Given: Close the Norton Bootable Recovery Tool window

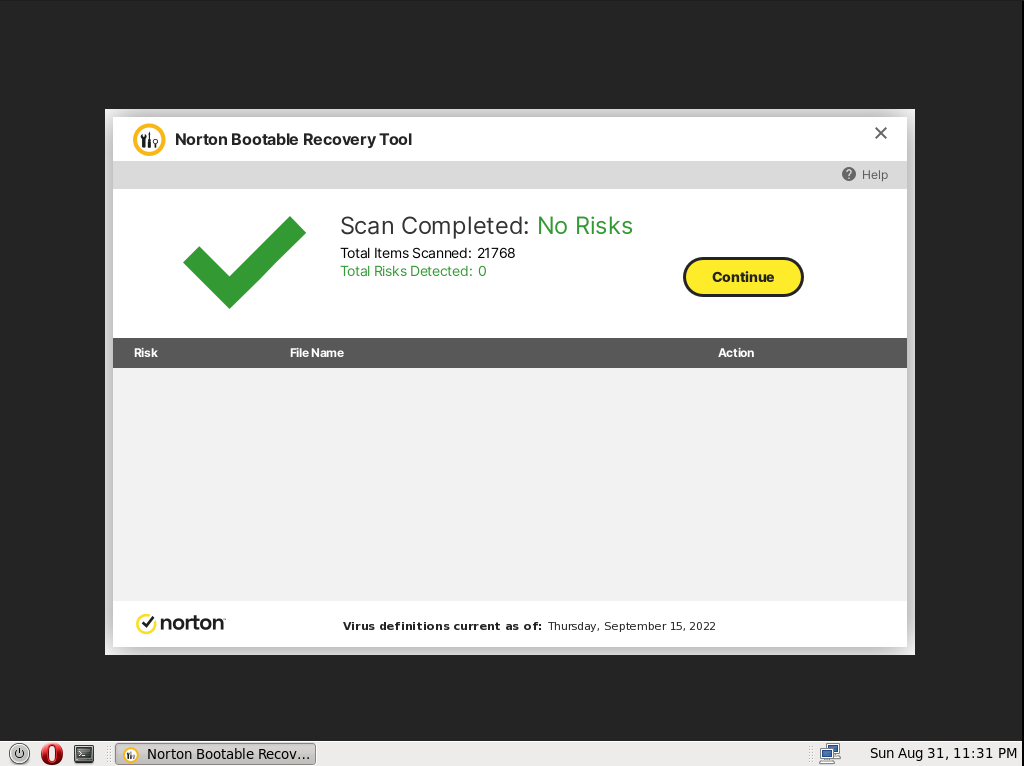Looking at the screenshot, I should point(880,133).
